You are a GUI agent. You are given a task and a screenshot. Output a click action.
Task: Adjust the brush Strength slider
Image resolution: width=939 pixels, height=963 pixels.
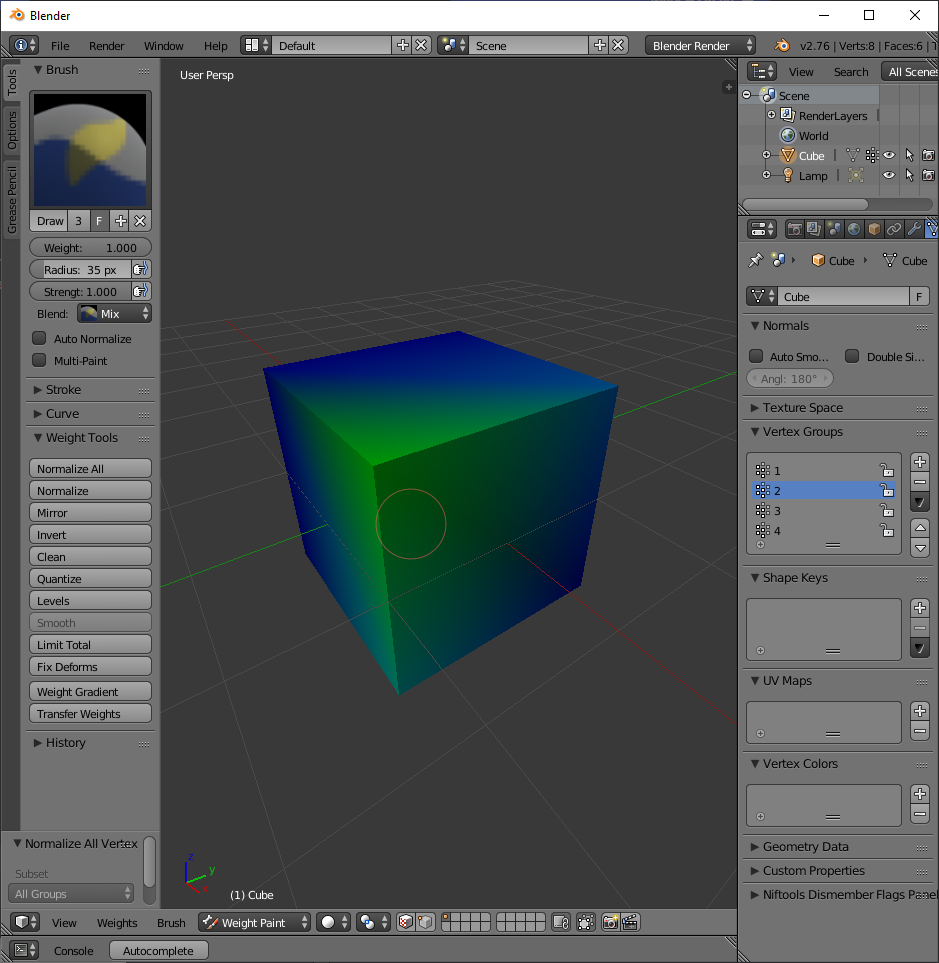click(x=80, y=292)
